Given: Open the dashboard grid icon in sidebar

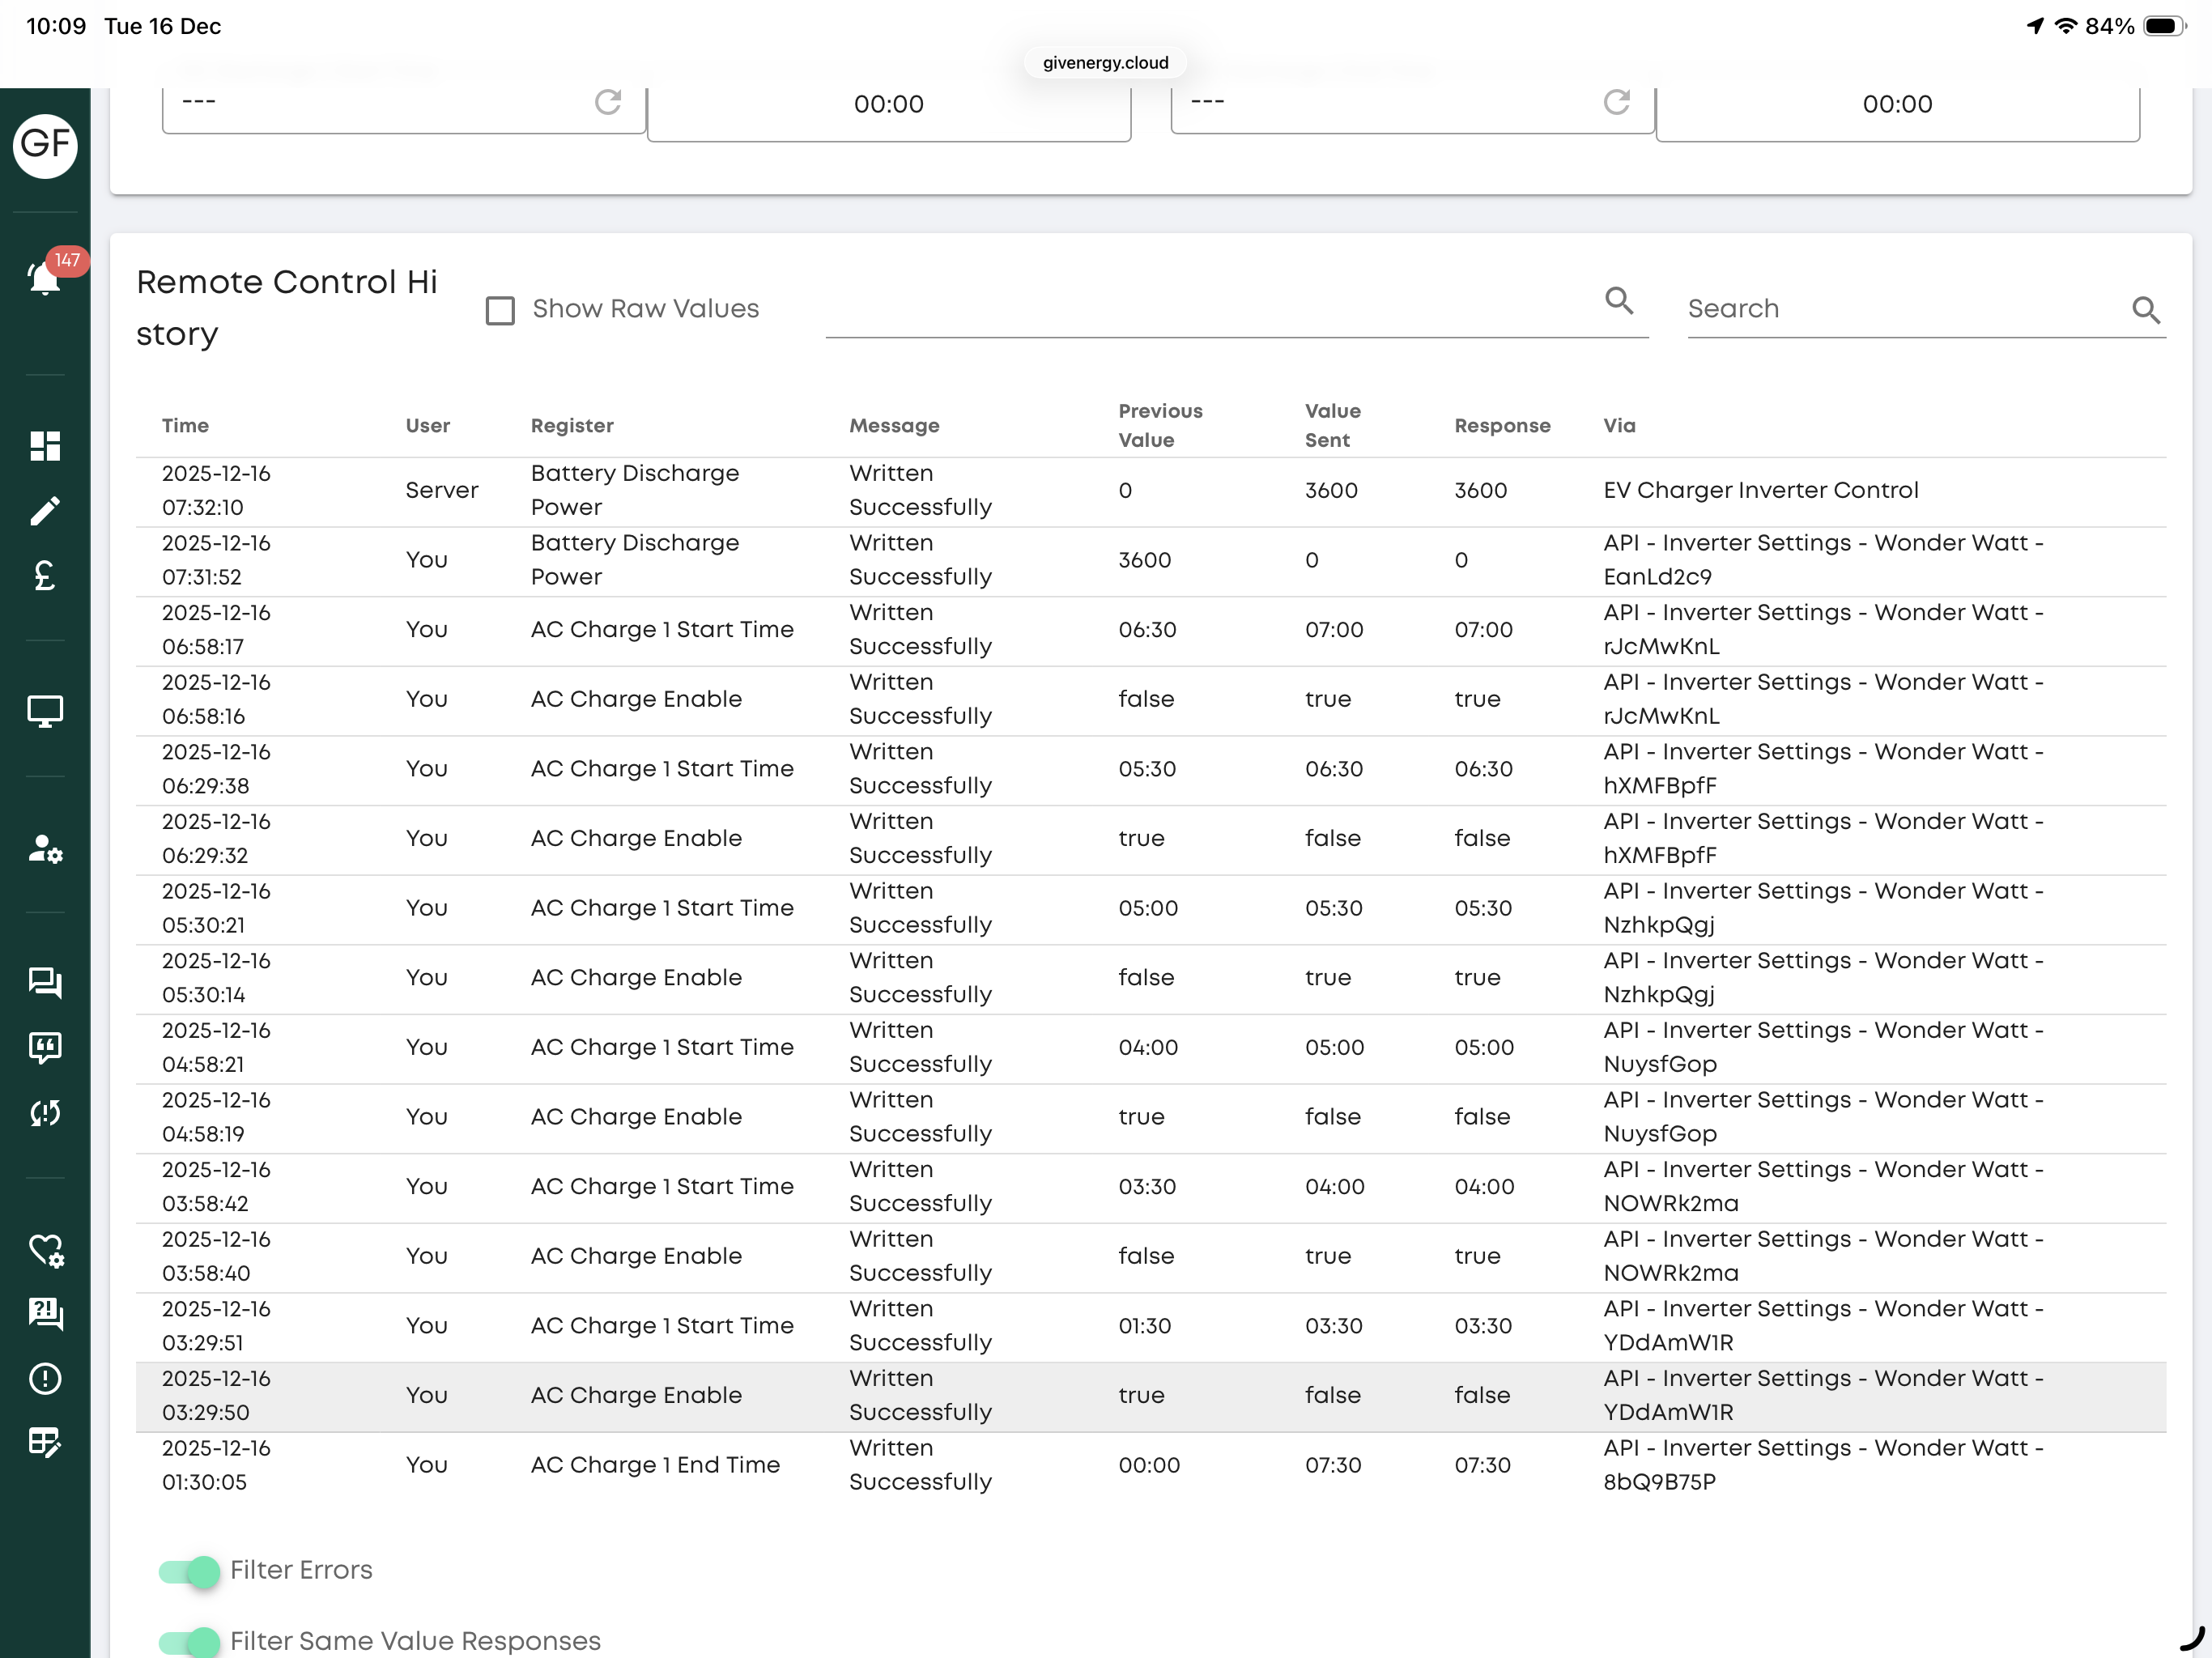Looking at the screenshot, I should click(x=45, y=446).
